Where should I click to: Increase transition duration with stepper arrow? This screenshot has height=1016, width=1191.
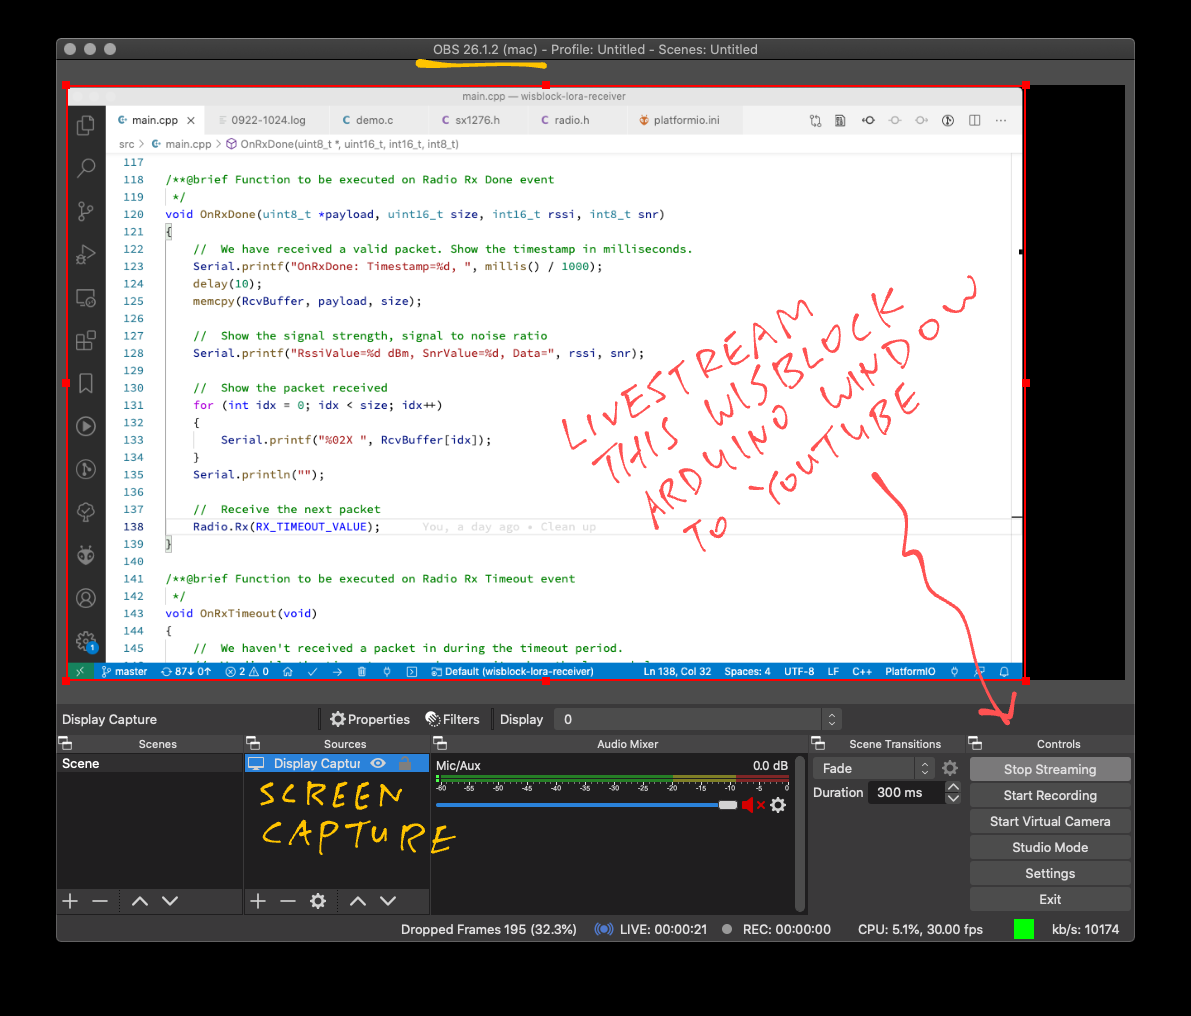(x=953, y=787)
